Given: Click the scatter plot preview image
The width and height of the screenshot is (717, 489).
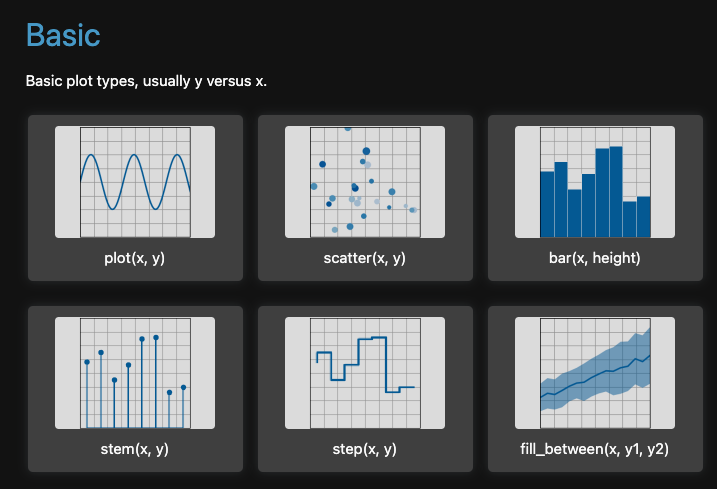Looking at the screenshot, I should (364, 182).
